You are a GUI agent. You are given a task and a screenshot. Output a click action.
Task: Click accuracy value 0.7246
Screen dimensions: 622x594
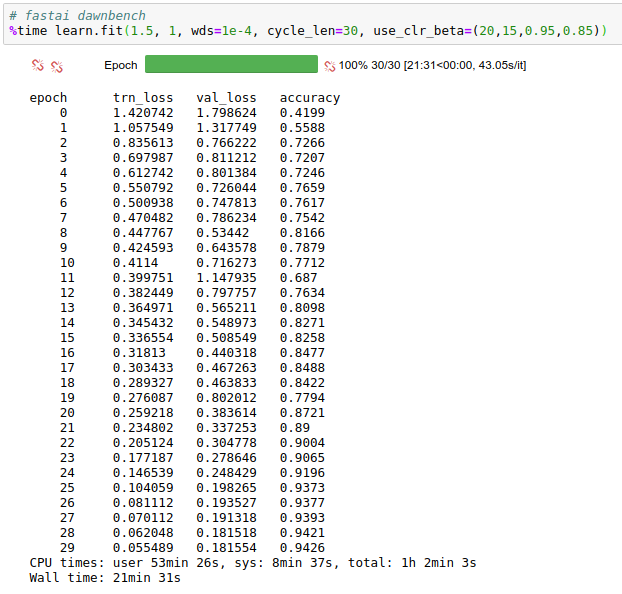click(302, 173)
